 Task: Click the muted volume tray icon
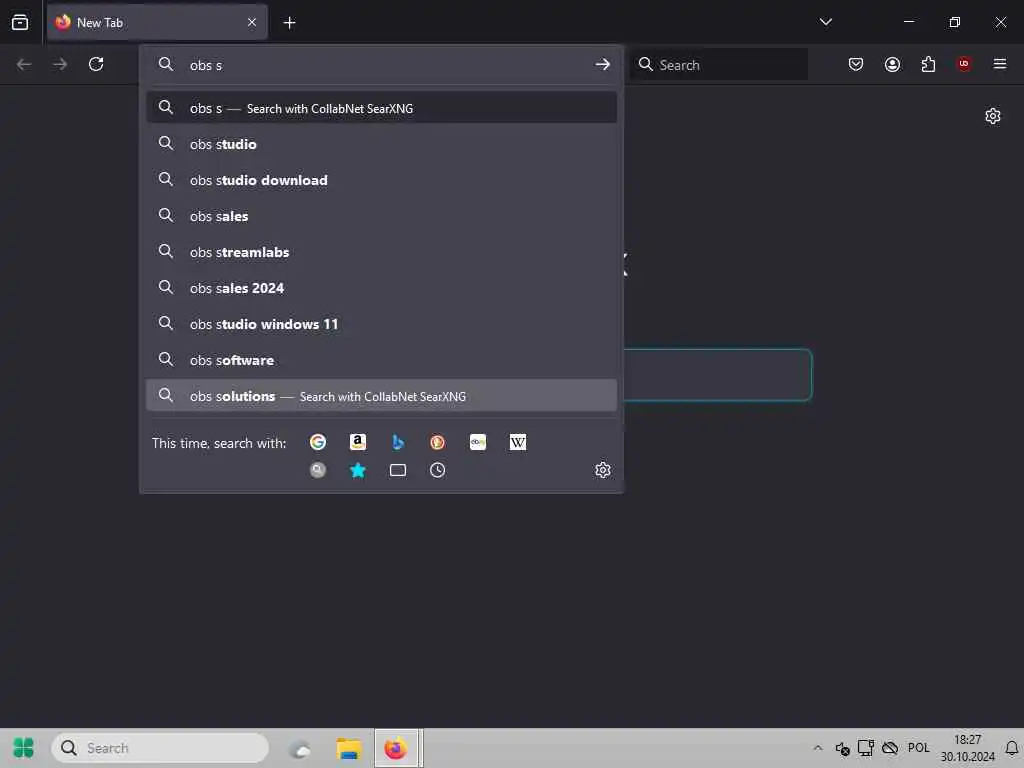tap(842, 748)
